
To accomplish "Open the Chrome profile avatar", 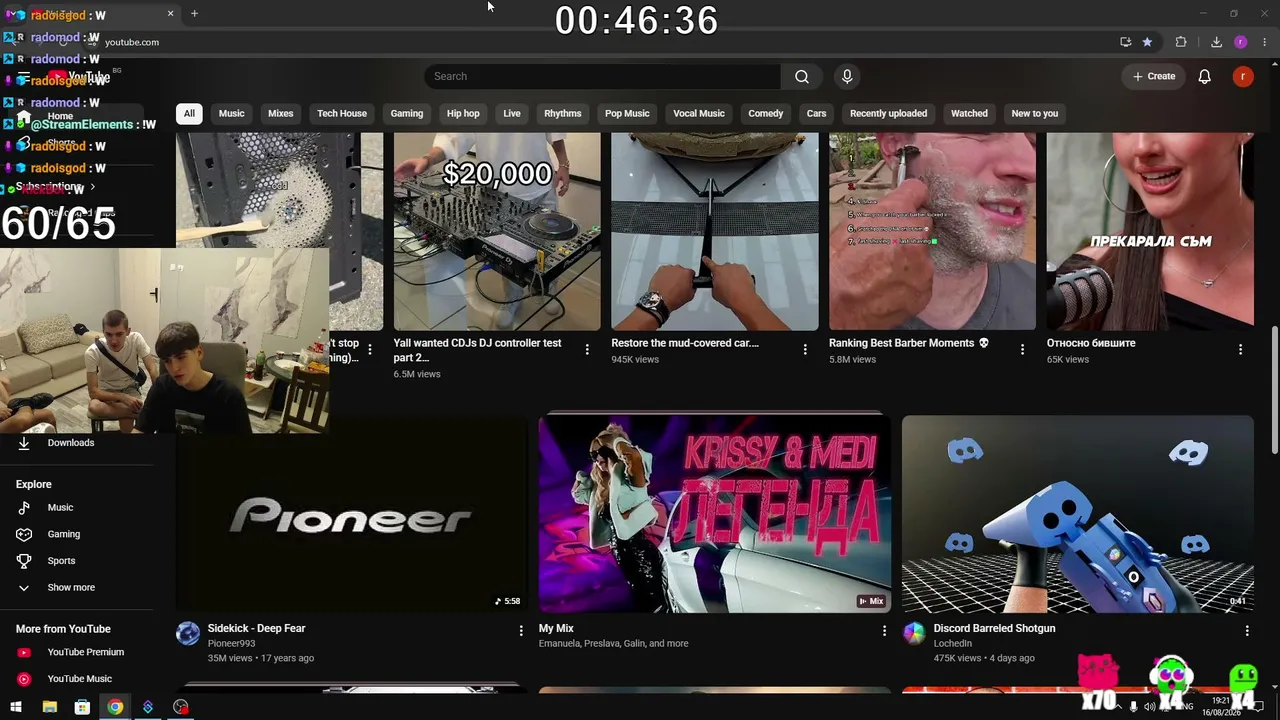I will [x=1241, y=42].
